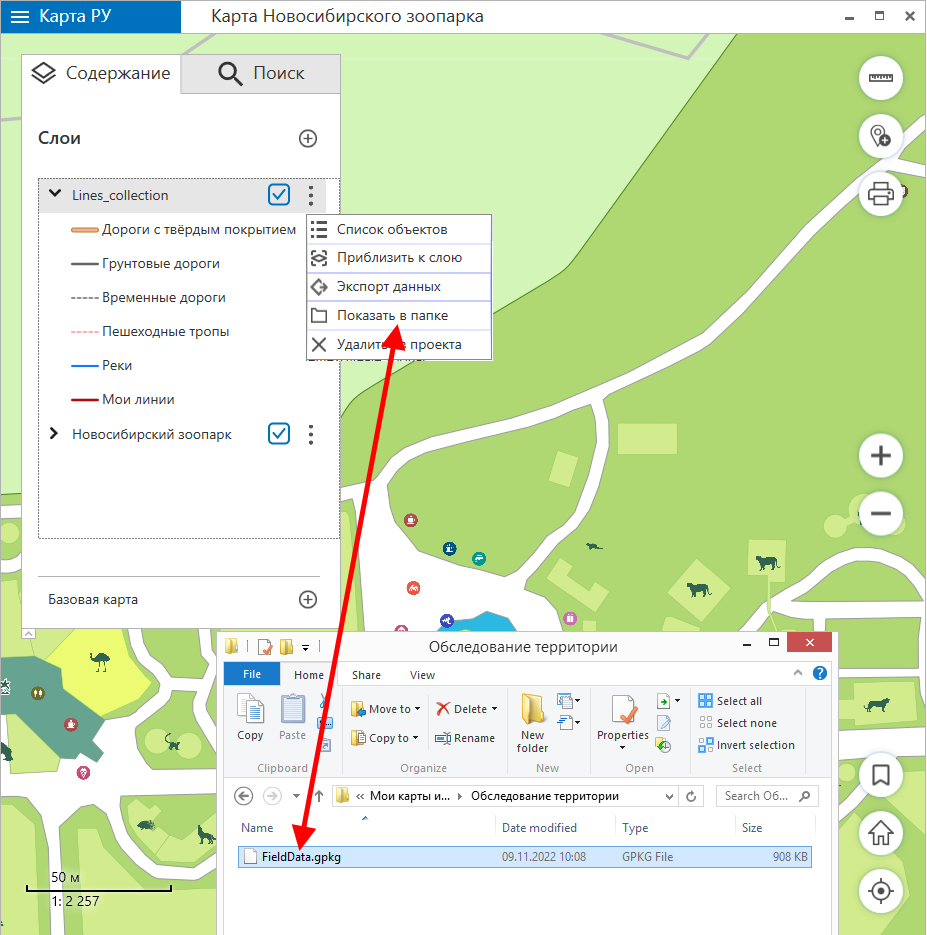
Task: Click the Мои карты и... breadcrumb
Action: click(x=410, y=796)
